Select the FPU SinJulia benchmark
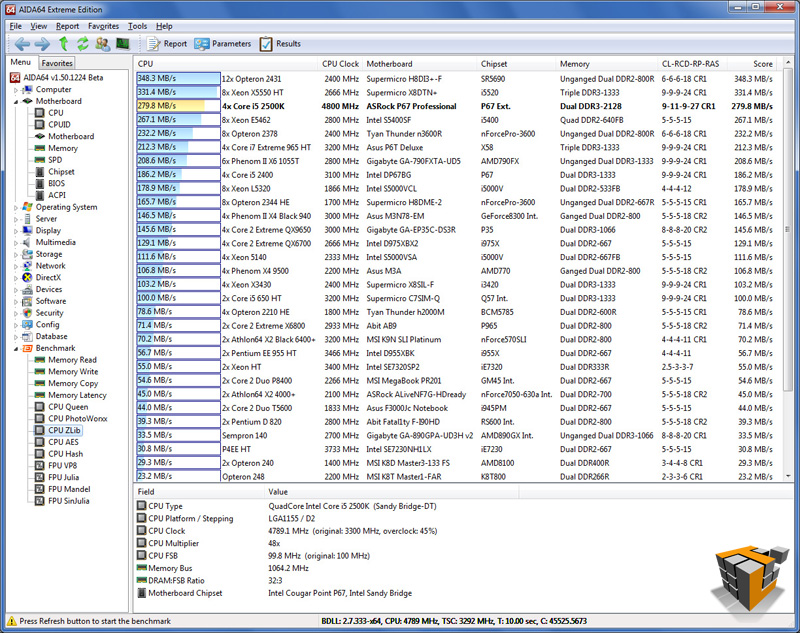 tap(68, 500)
